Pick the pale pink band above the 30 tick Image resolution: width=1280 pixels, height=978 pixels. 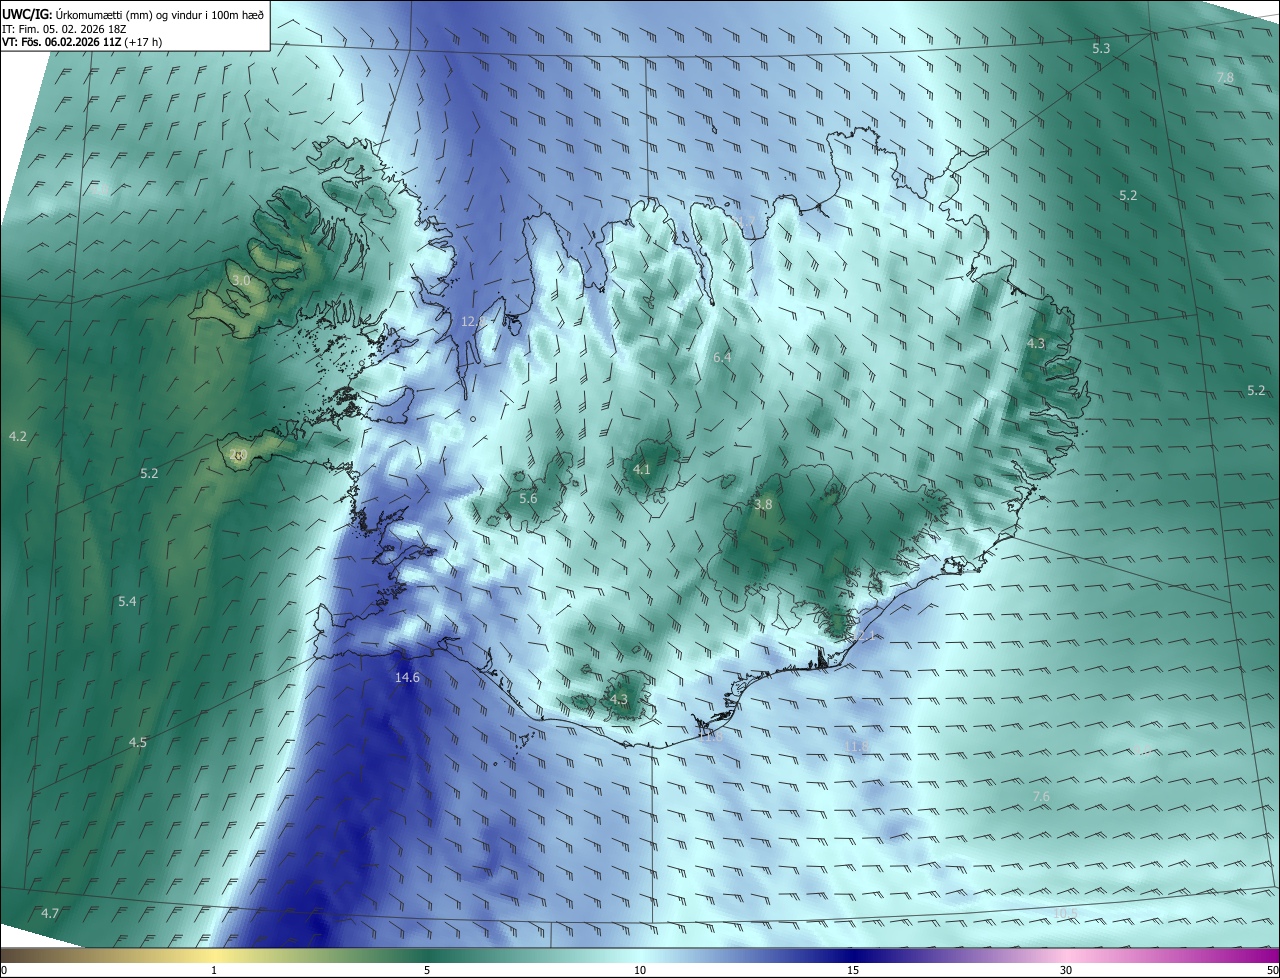(x=1066, y=956)
